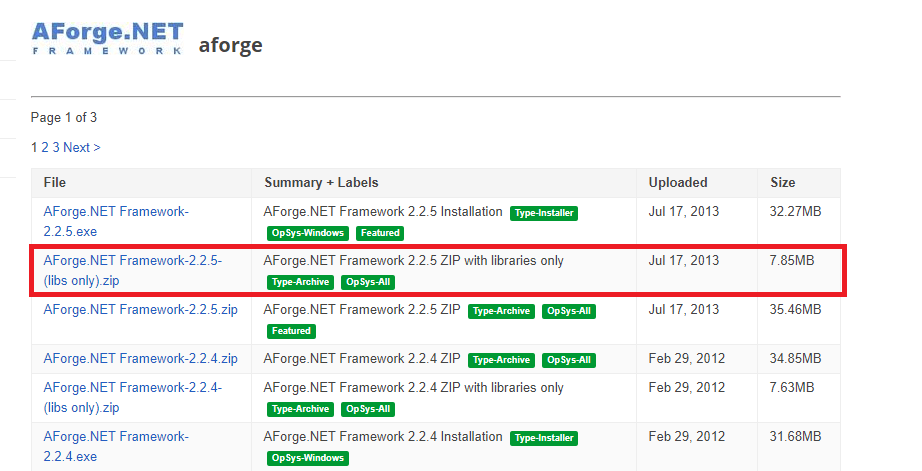Open AForge.NET Framework-2.2.4.exe download link
922x471 pixels.
[116, 446]
